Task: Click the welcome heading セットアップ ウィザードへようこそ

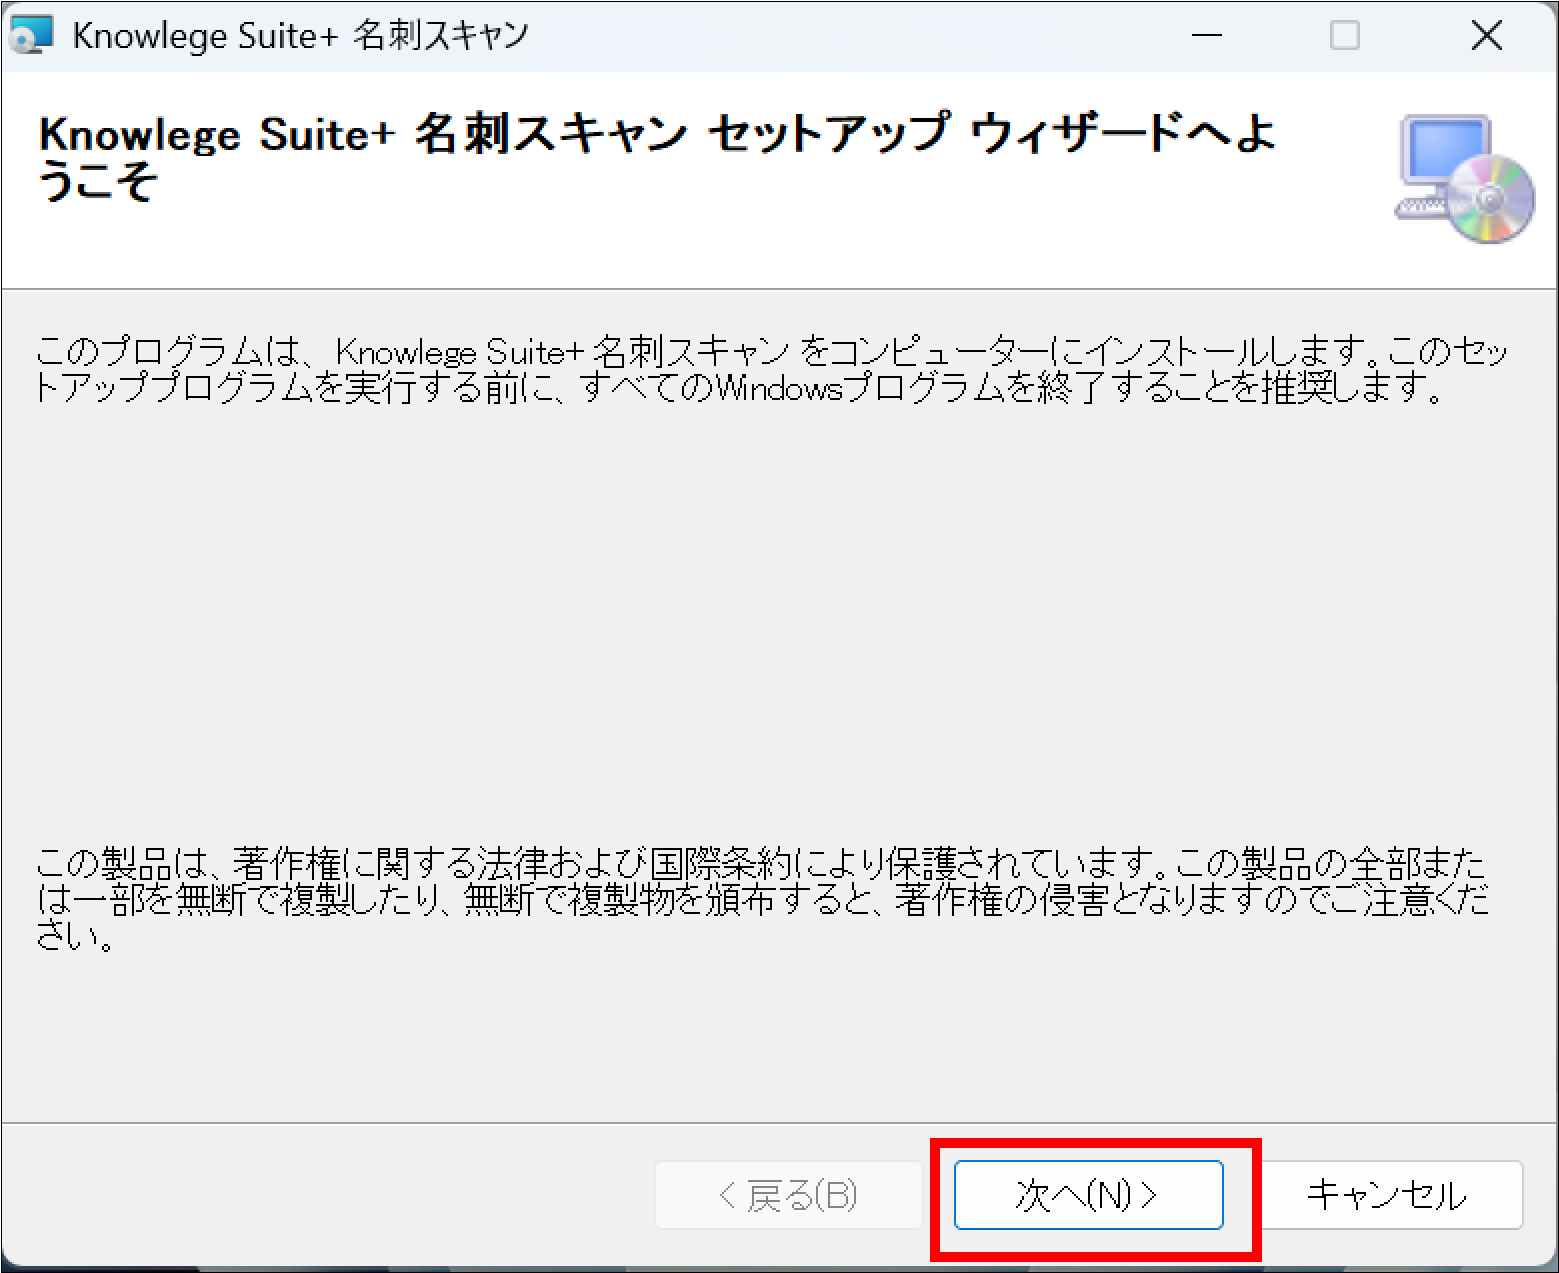Action: pos(657,157)
